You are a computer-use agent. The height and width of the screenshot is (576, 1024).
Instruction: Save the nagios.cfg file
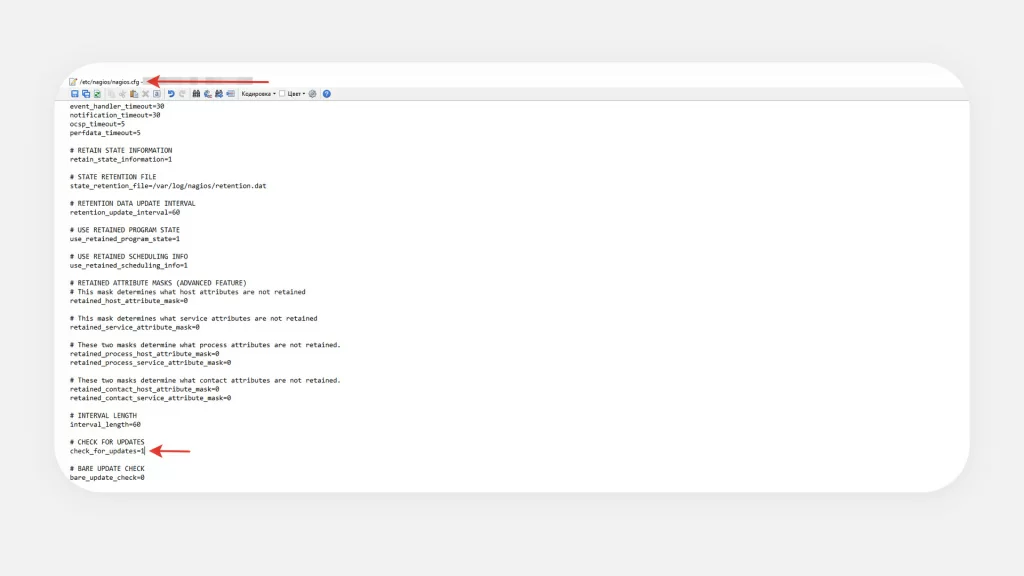point(73,93)
